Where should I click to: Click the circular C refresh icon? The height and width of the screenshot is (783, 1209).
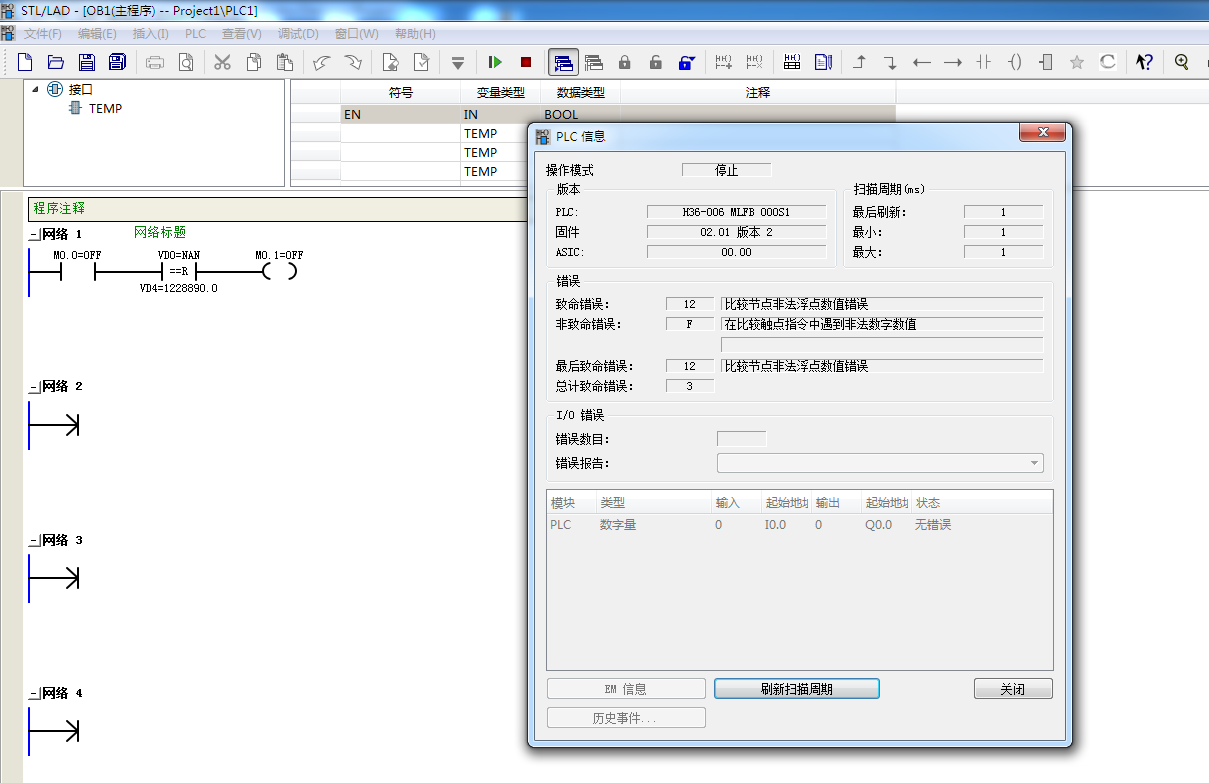click(1108, 62)
